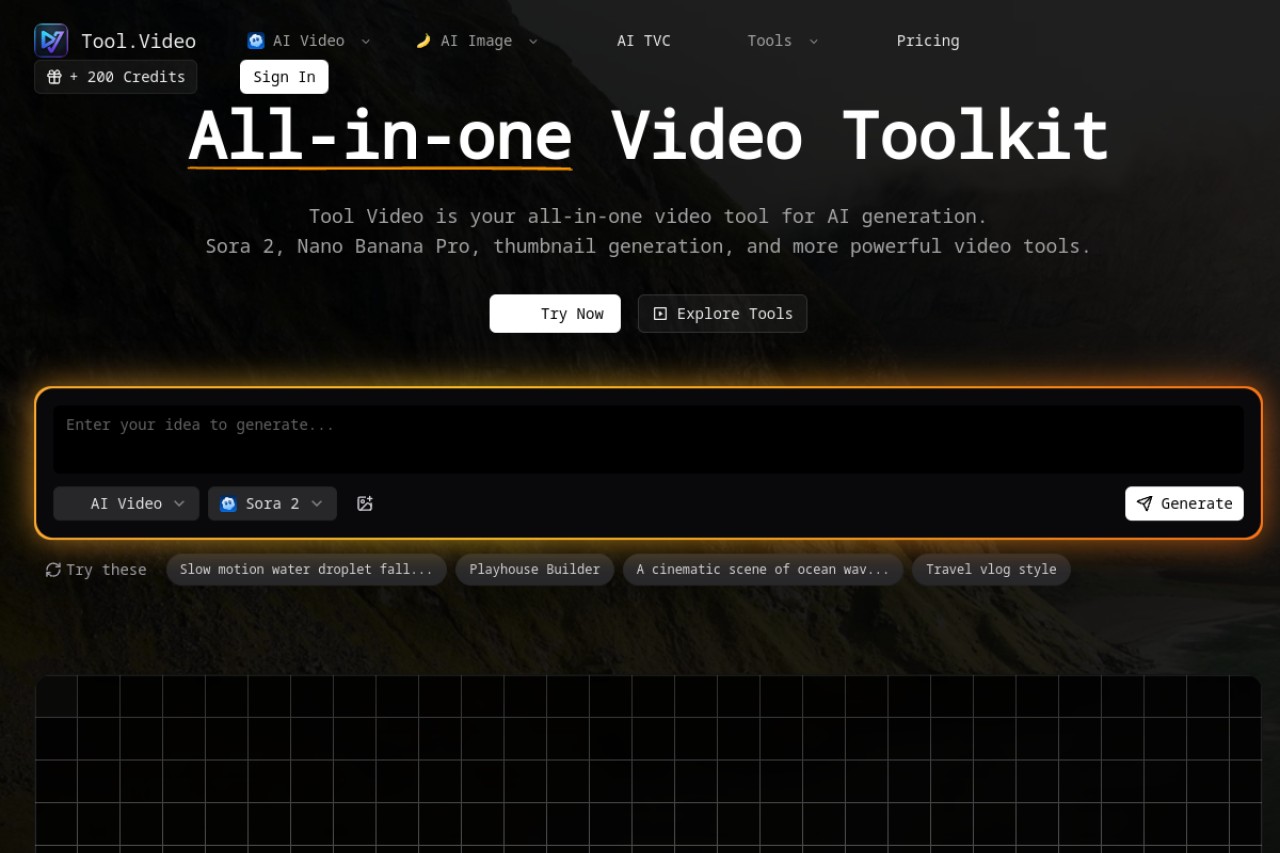The width and height of the screenshot is (1280, 853).
Task: Go to the Pricing page
Action: [x=928, y=41]
